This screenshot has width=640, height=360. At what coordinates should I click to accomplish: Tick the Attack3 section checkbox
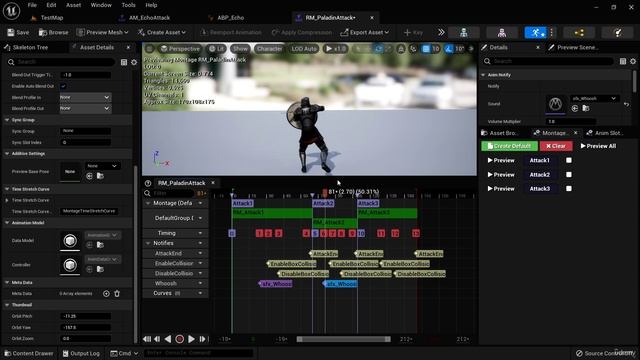click(x=569, y=189)
